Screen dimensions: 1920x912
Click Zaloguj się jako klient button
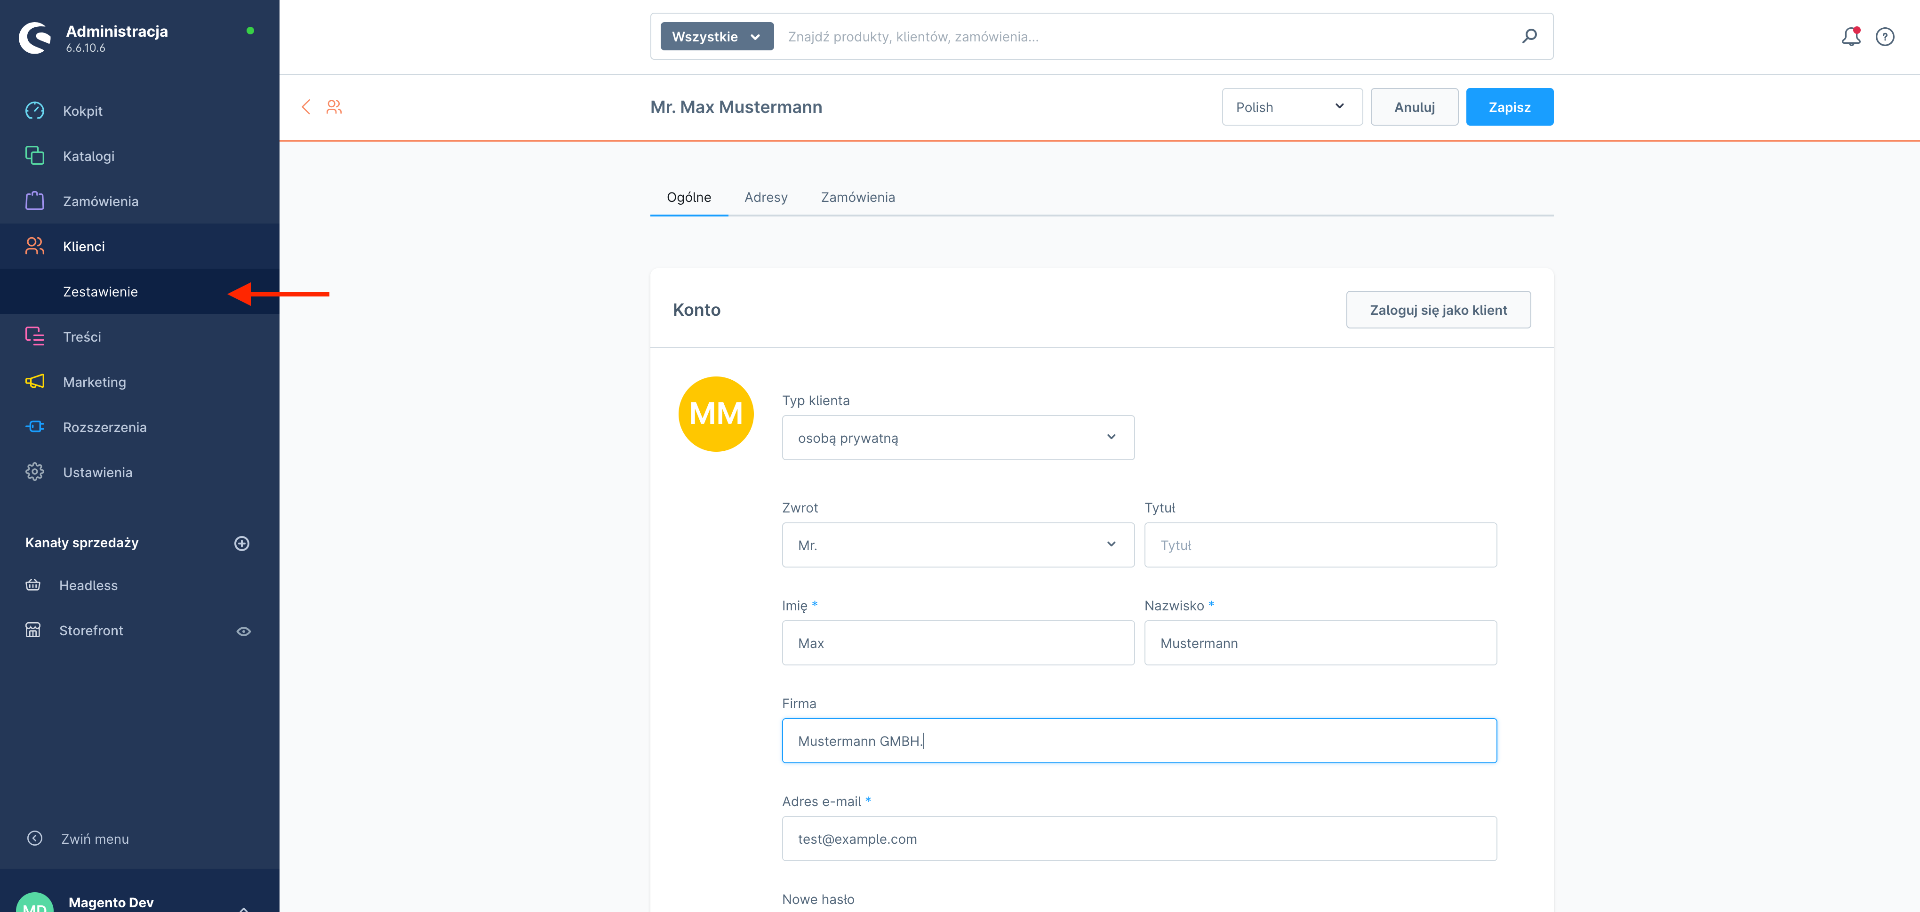click(x=1437, y=310)
